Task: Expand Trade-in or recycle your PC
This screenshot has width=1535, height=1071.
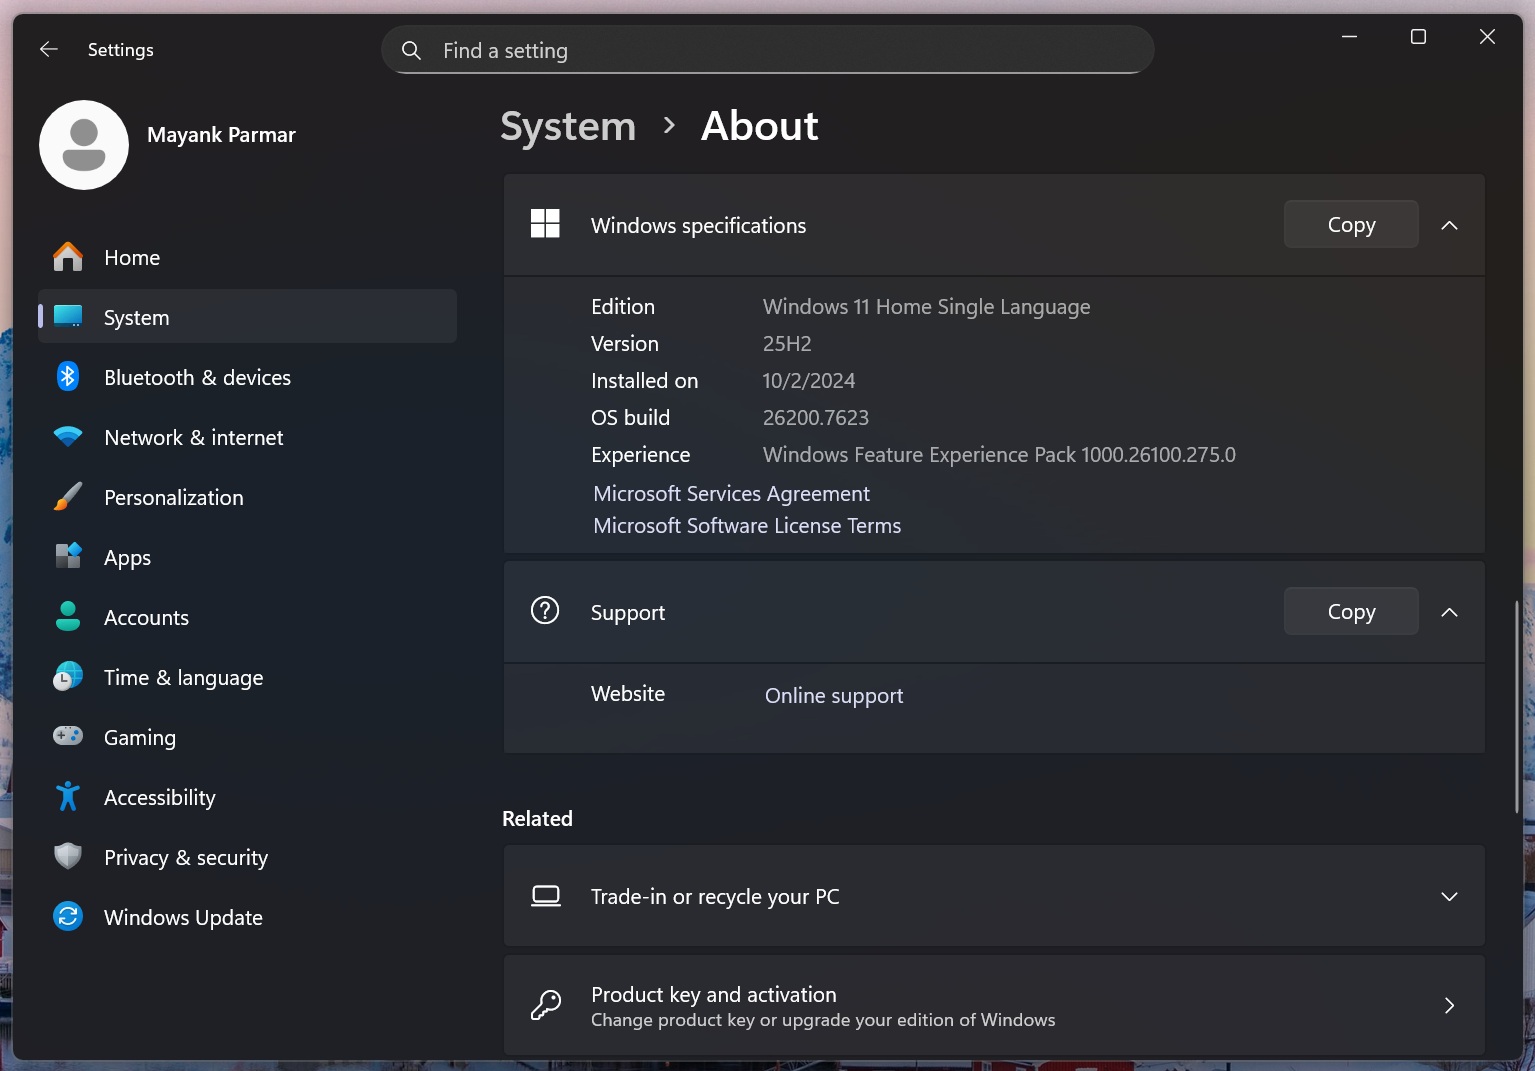Action: click(1449, 896)
